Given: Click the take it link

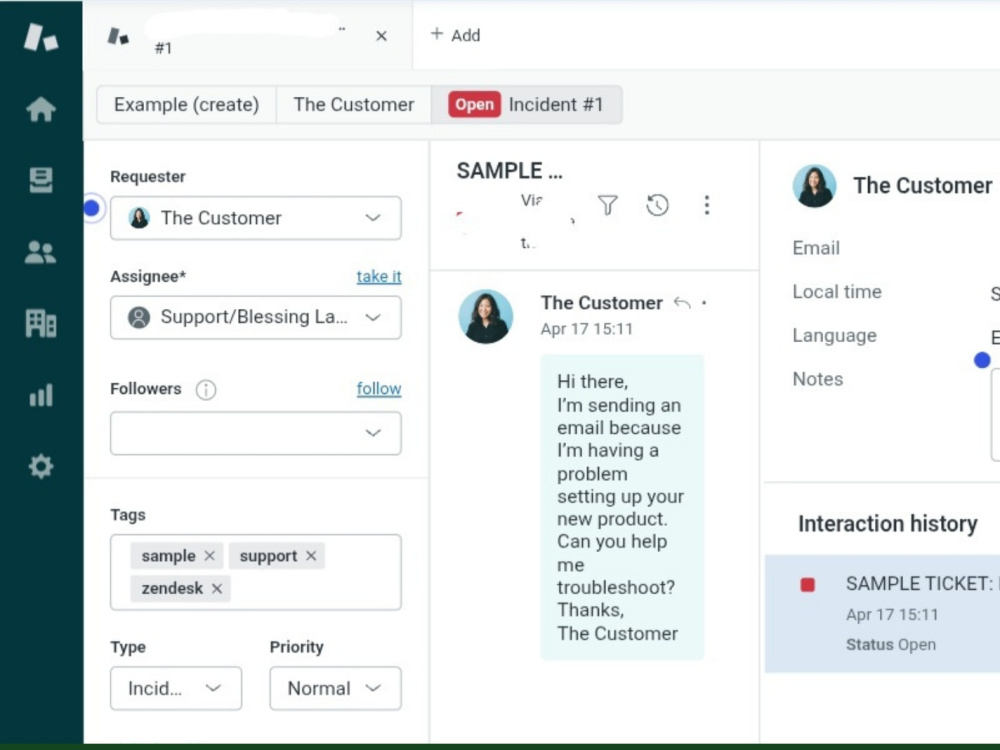Looking at the screenshot, I should (379, 276).
